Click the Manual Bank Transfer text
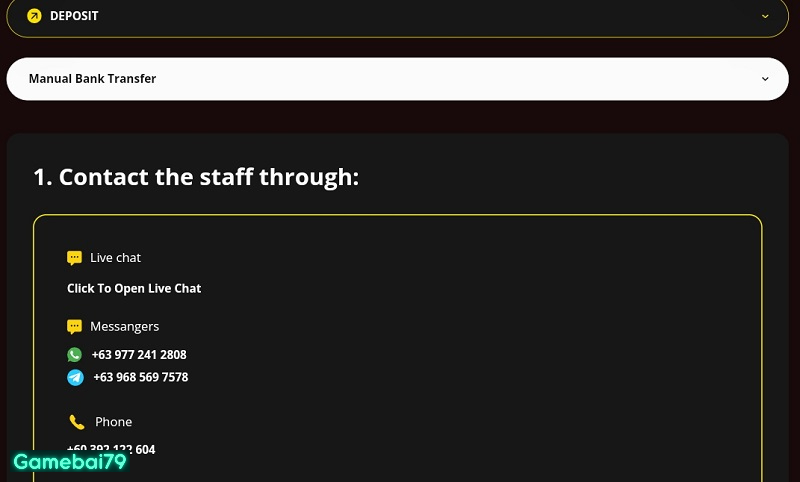800x482 pixels. [x=92, y=79]
